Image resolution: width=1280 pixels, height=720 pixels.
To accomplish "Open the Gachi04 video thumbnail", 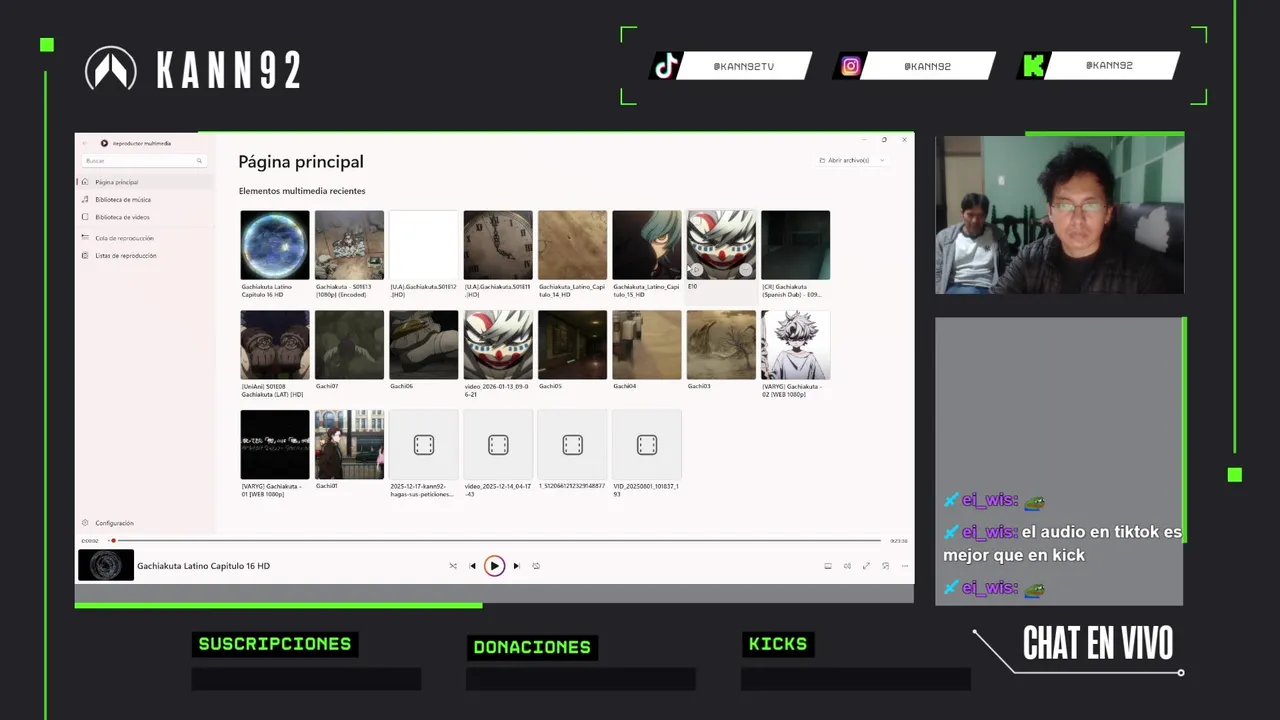I will click(x=647, y=345).
